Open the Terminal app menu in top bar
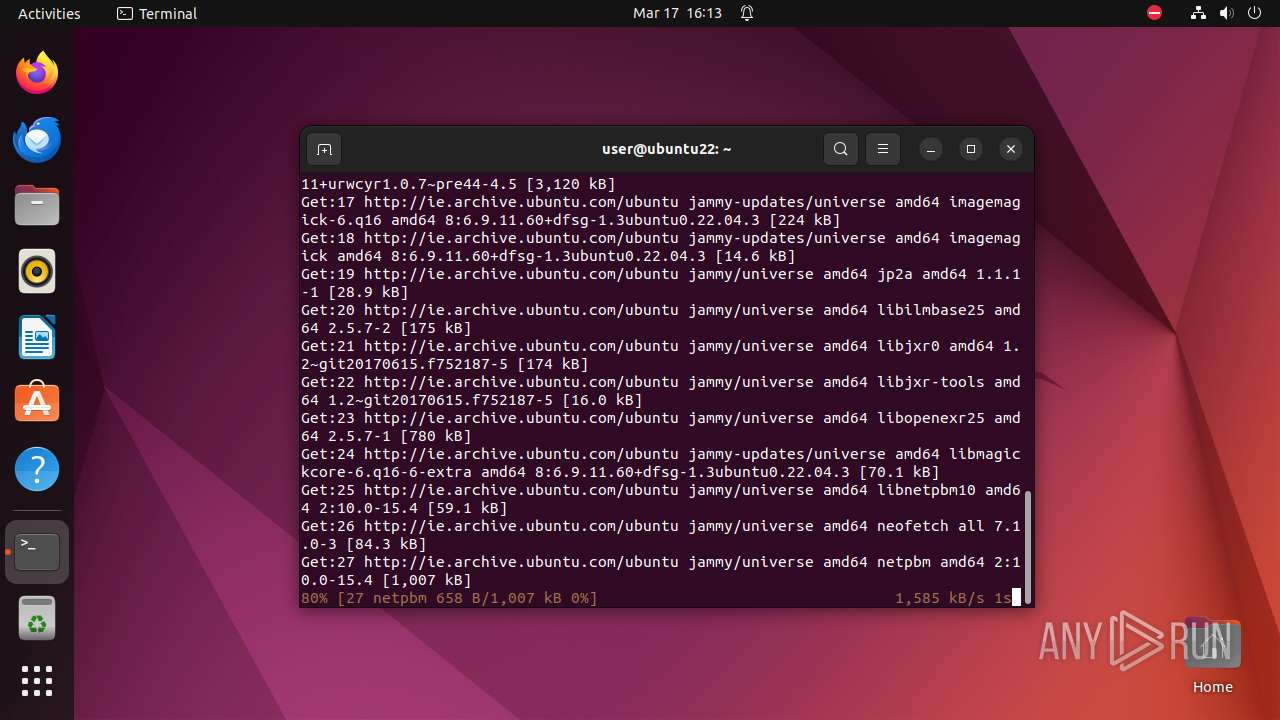 157,14
